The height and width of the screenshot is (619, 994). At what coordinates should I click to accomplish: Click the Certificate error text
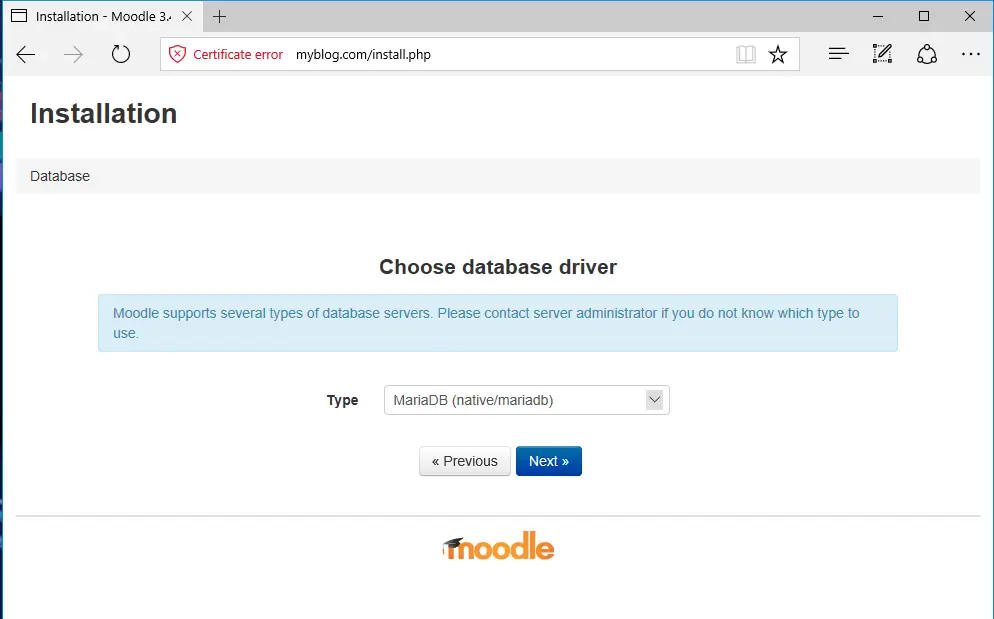(238, 55)
